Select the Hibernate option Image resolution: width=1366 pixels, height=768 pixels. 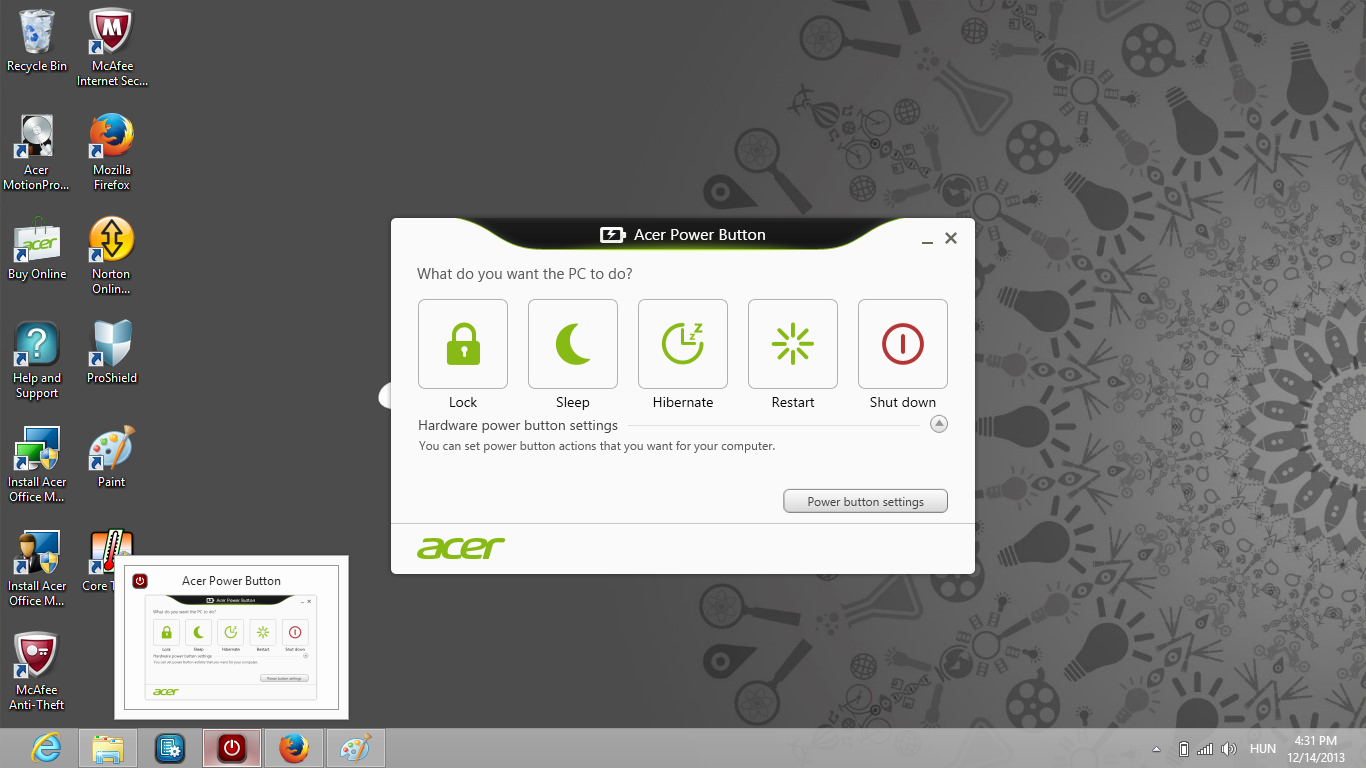point(682,343)
